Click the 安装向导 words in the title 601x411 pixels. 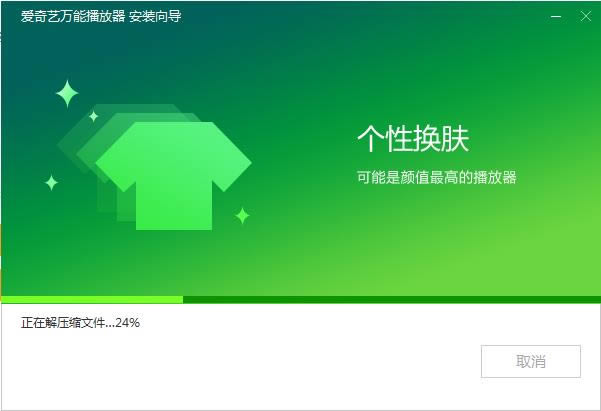click(x=155, y=16)
